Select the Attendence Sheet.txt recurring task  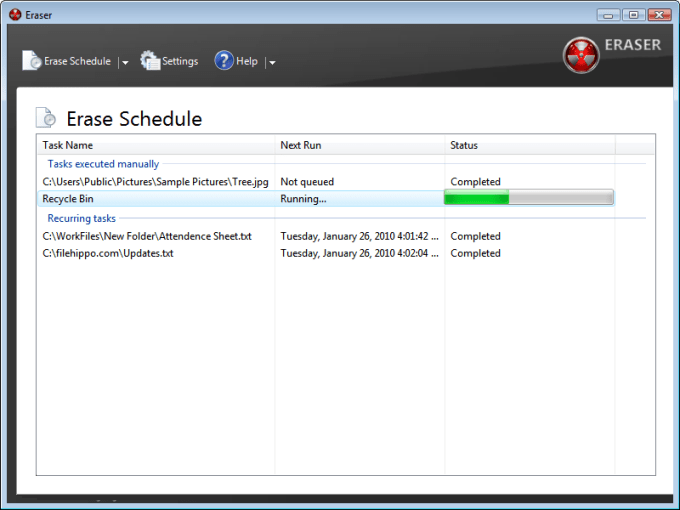click(x=326, y=236)
